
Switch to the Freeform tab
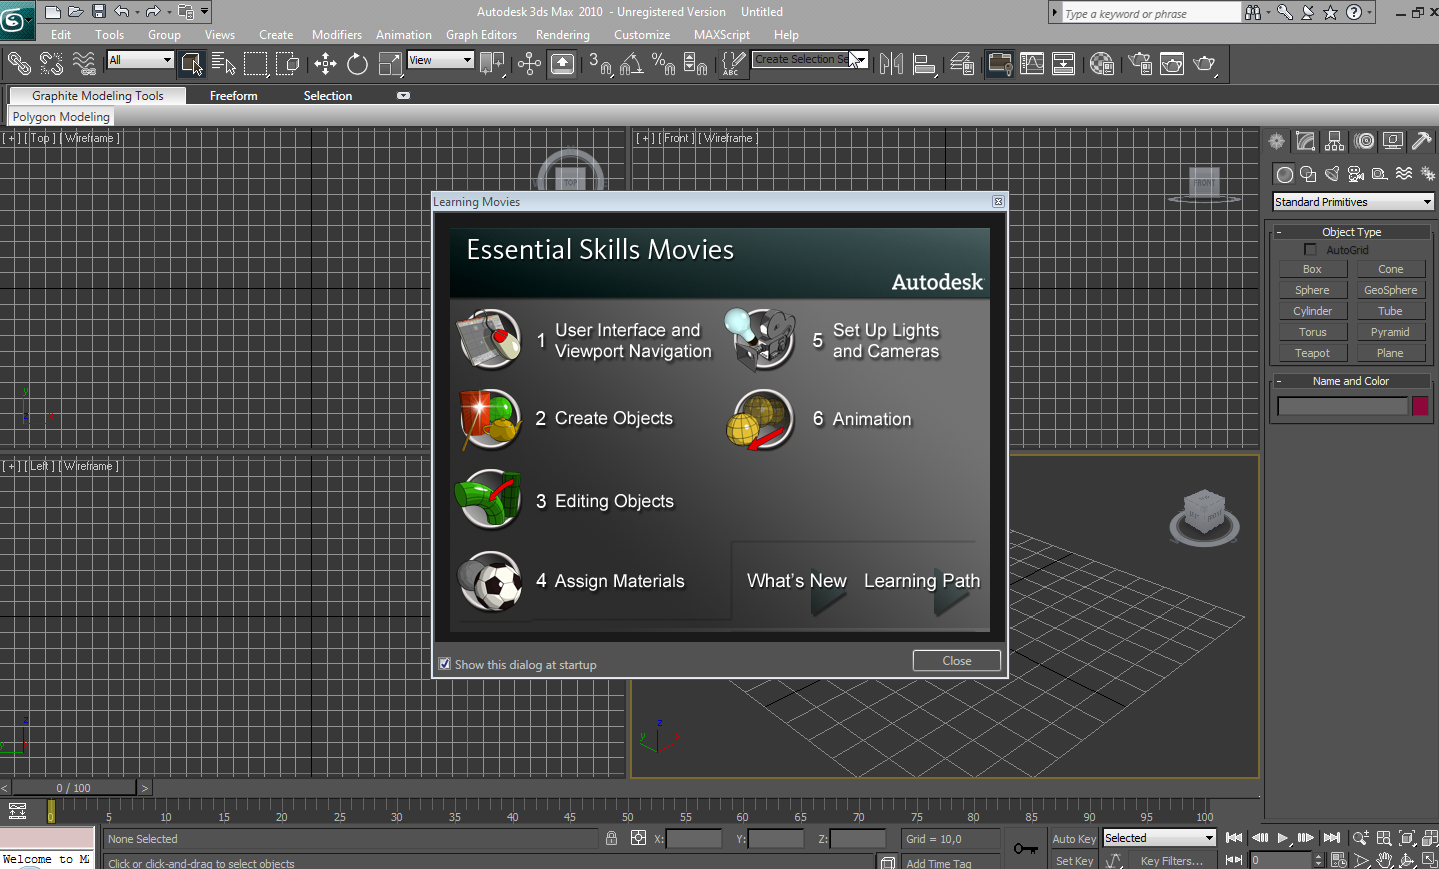(233, 96)
